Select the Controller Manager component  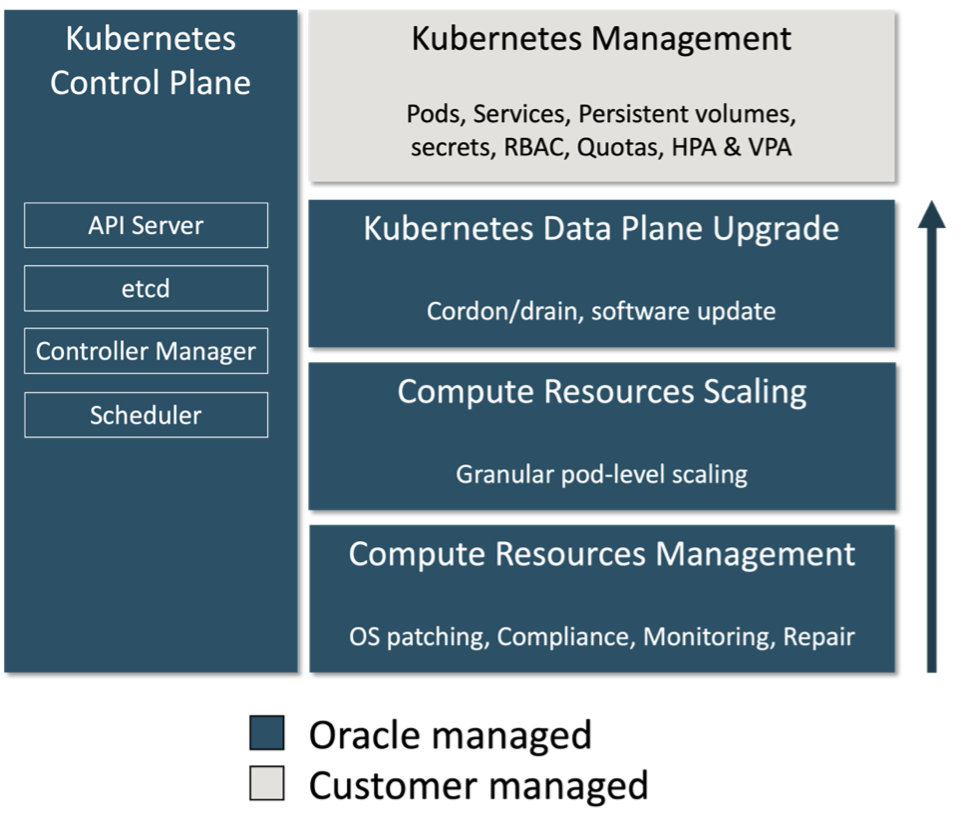click(x=145, y=351)
